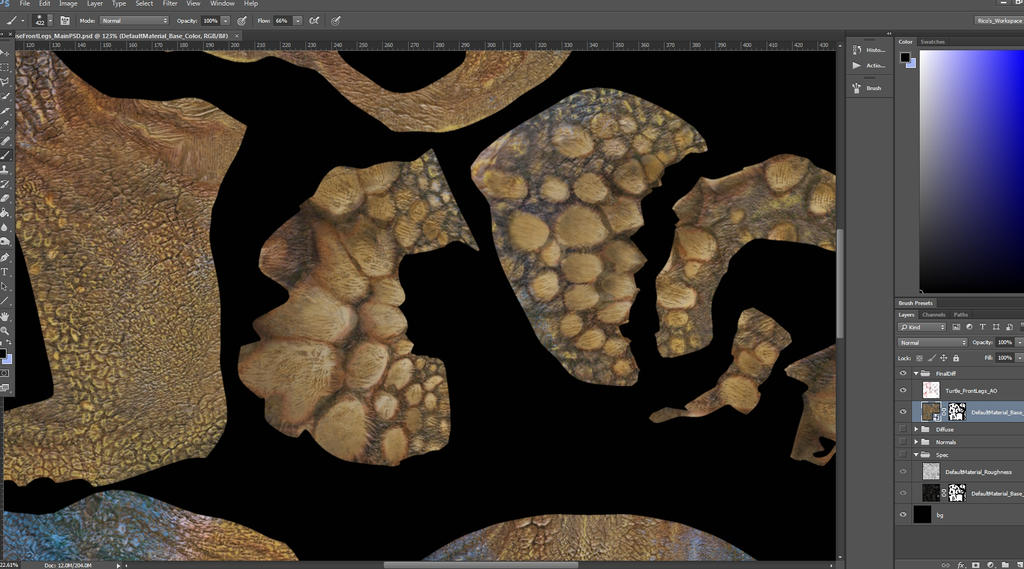Select the Eraser tool
1024x569 pixels.
click(x=5, y=198)
